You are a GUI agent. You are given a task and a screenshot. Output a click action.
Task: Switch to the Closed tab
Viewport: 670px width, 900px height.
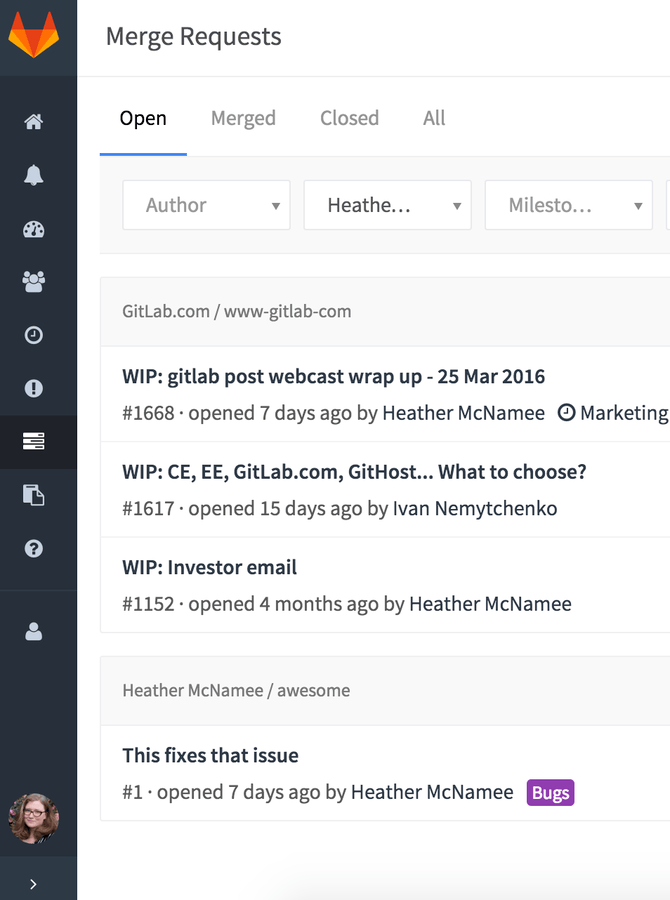[x=349, y=118]
